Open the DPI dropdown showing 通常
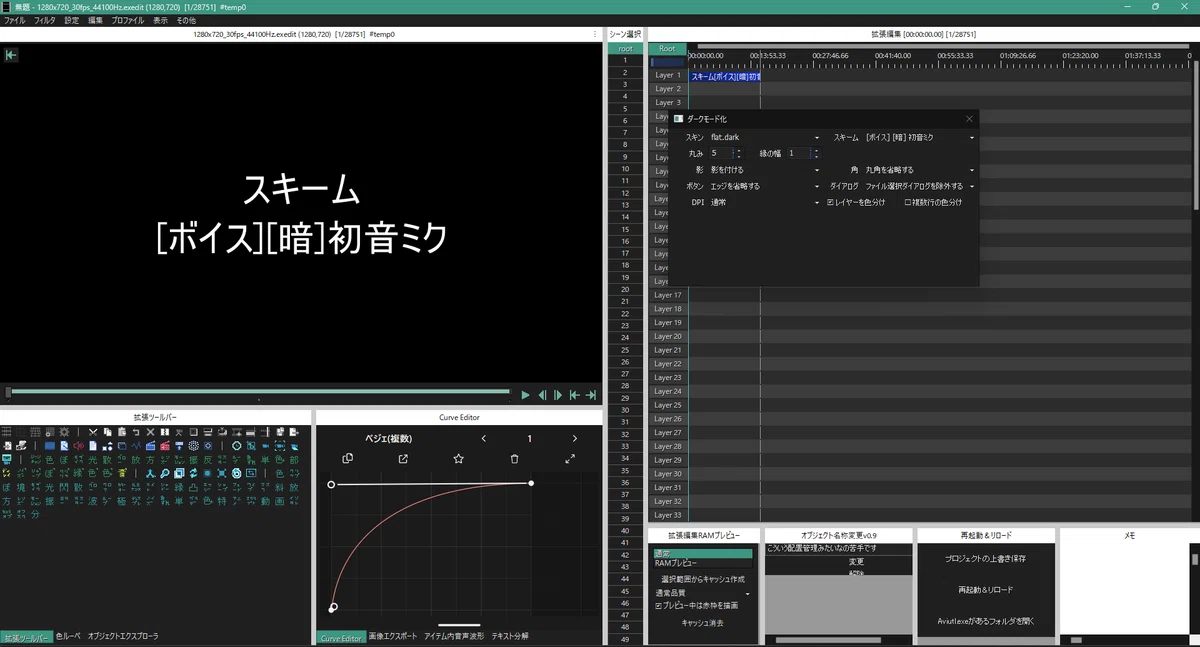This screenshot has height=647, width=1200. [764, 202]
